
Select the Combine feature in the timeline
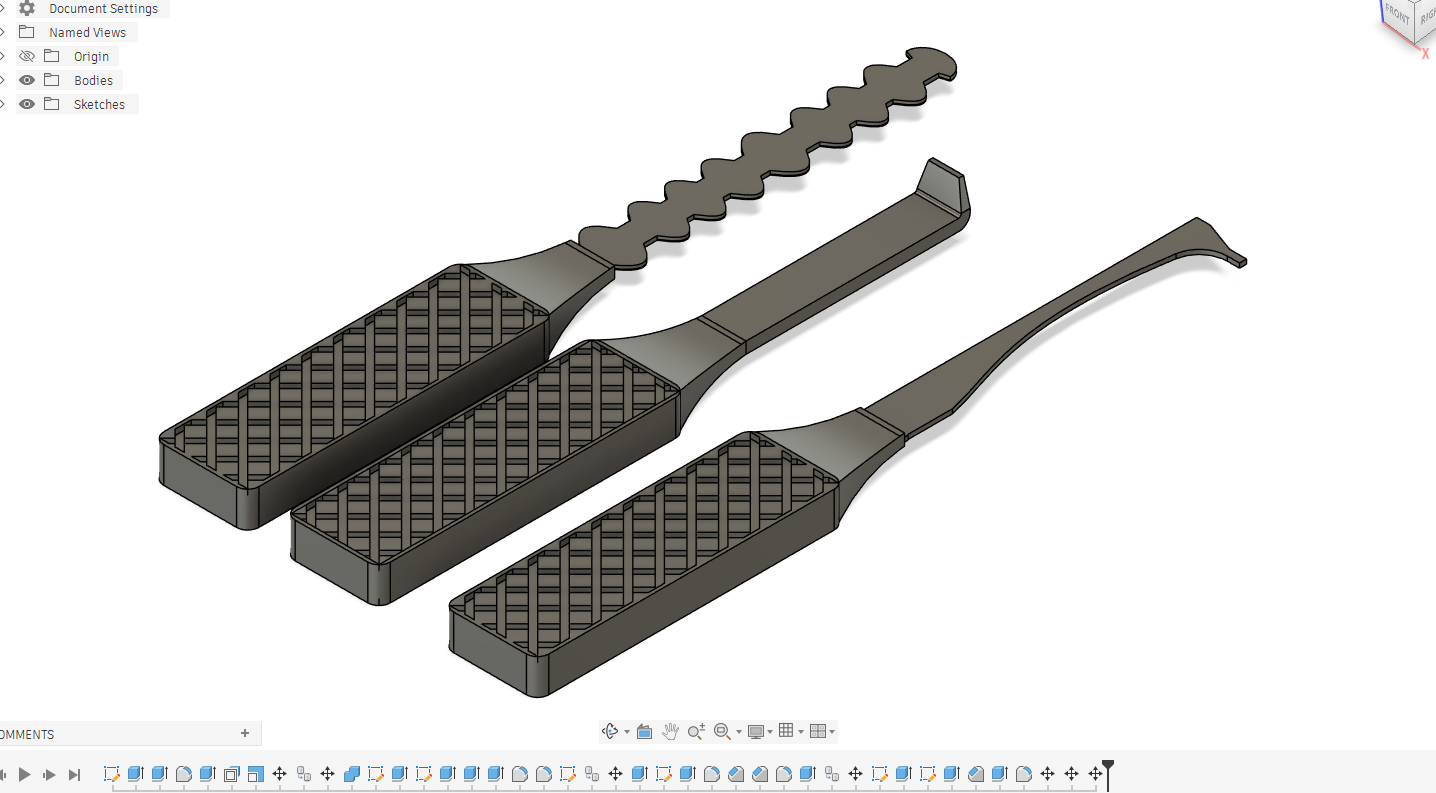point(351,774)
